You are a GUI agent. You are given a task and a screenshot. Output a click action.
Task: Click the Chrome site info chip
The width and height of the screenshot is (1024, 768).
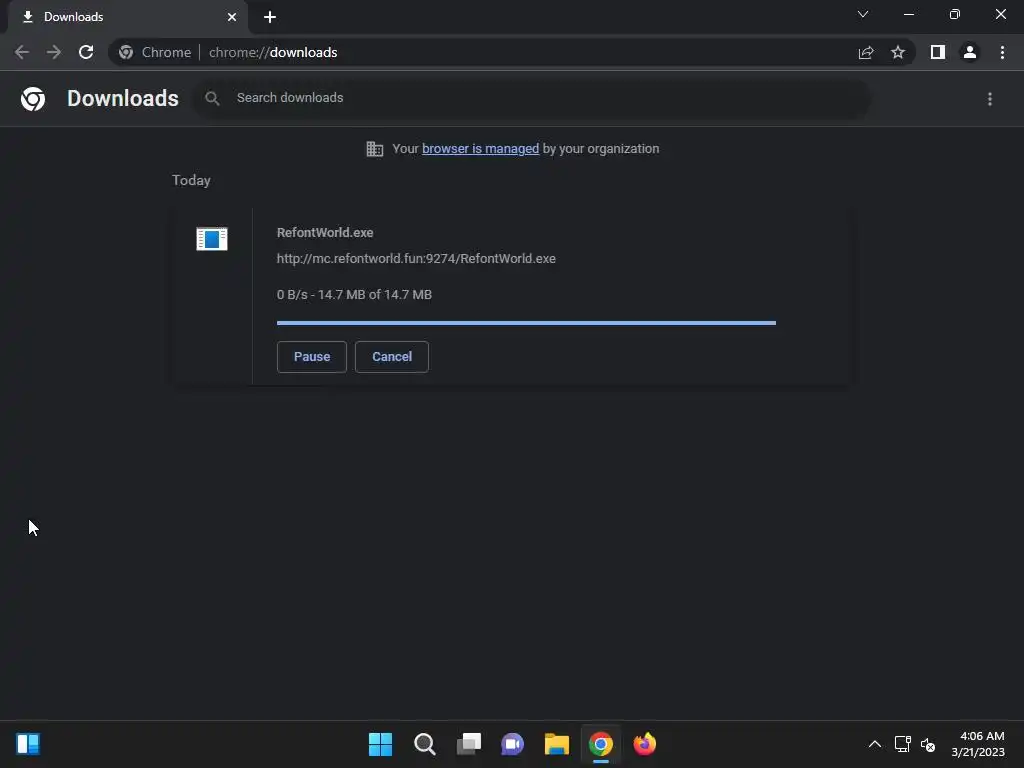click(x=155, y=52)
